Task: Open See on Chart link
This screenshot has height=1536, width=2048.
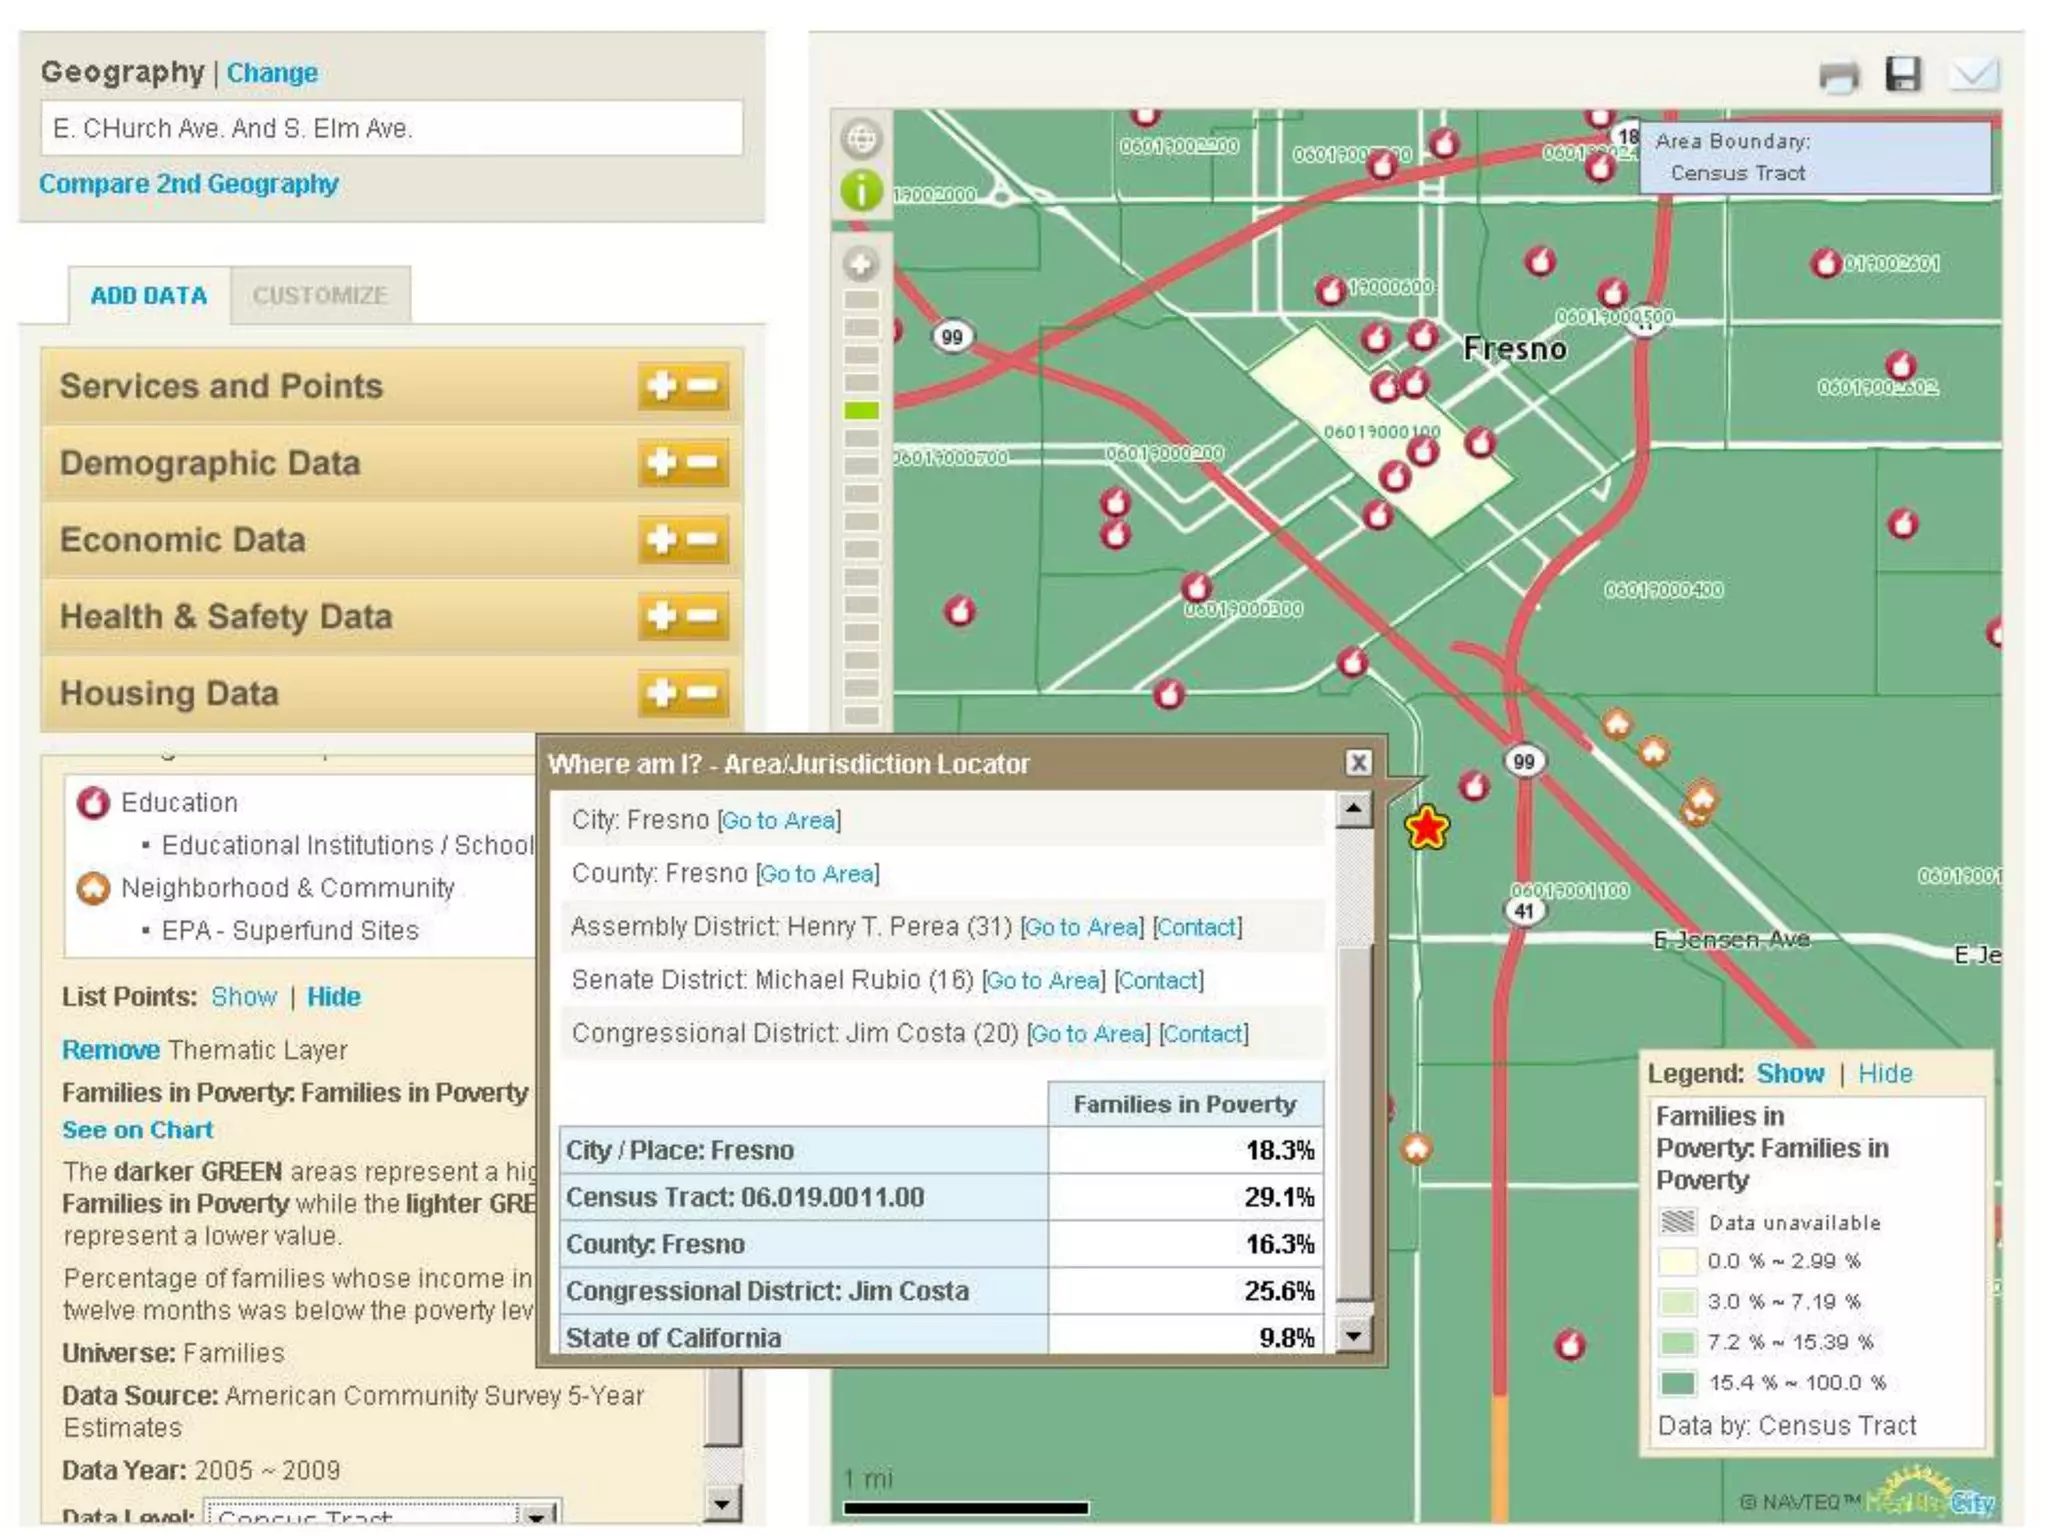Action: [137, 1129]
